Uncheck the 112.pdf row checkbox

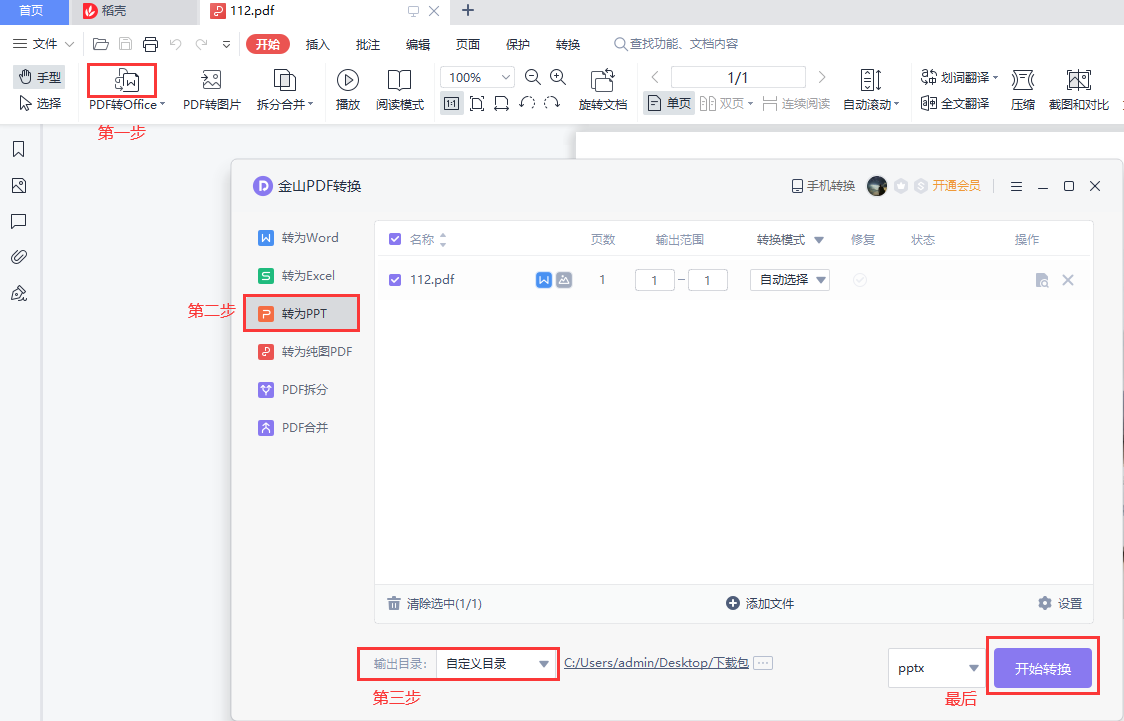395,280
